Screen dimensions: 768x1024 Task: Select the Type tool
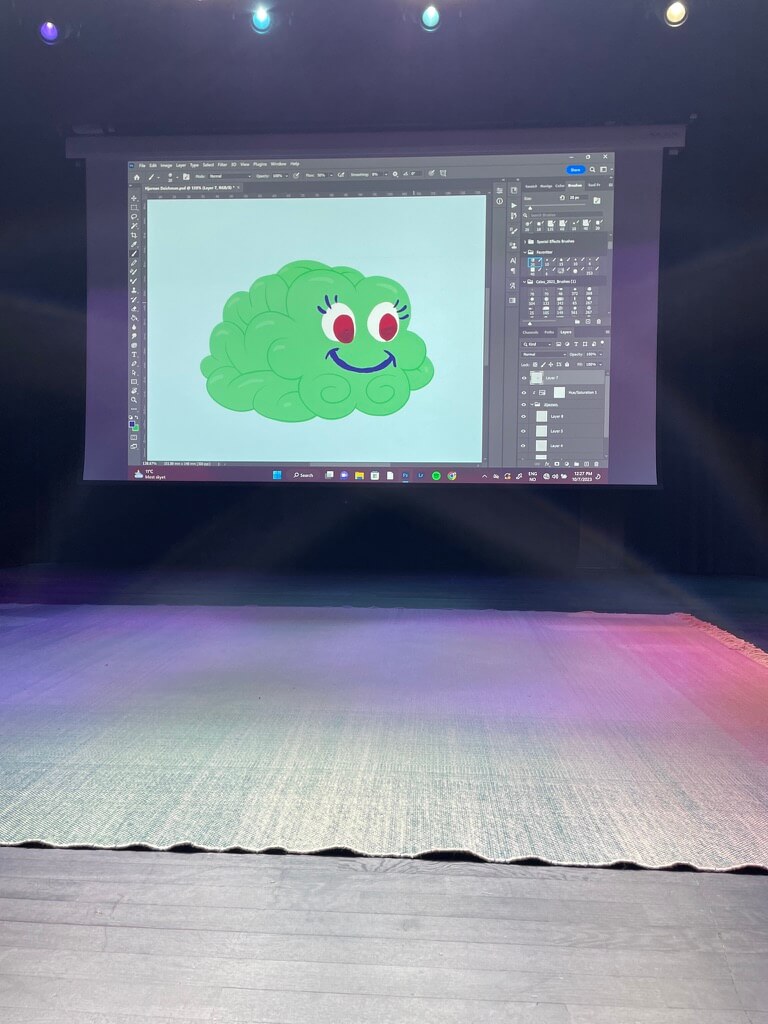(134, 354)
